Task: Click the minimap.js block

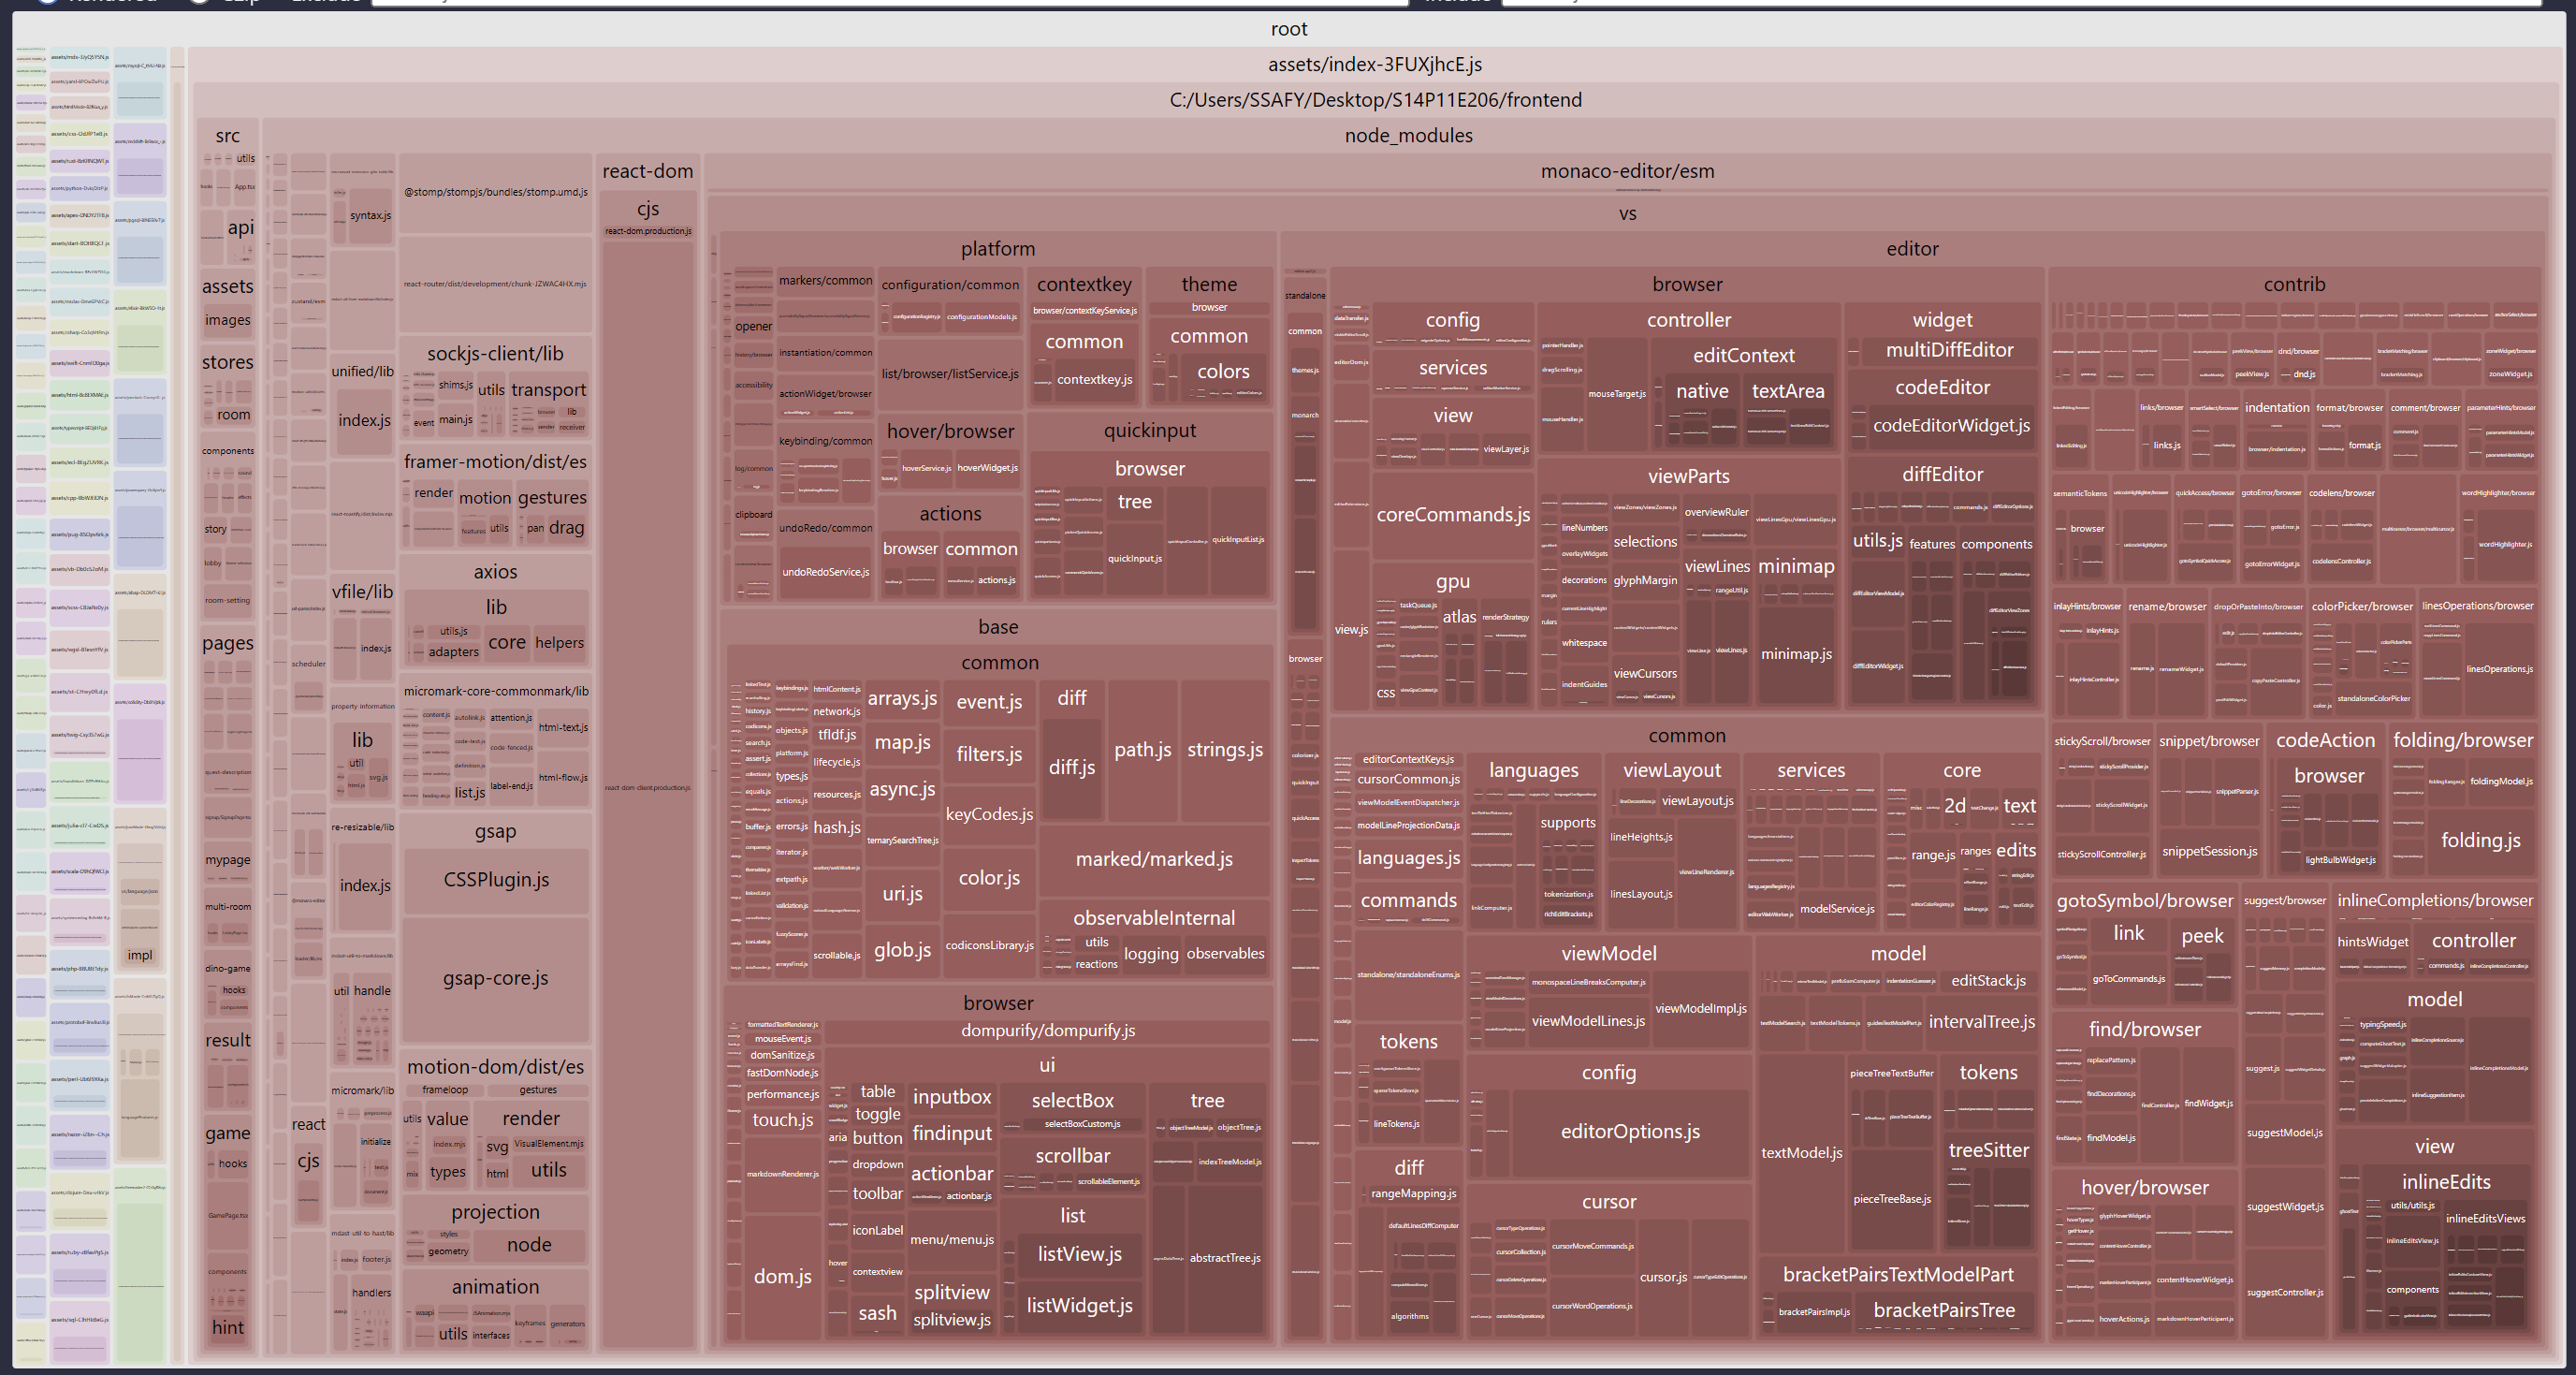Action: [x=1796, y=654]
